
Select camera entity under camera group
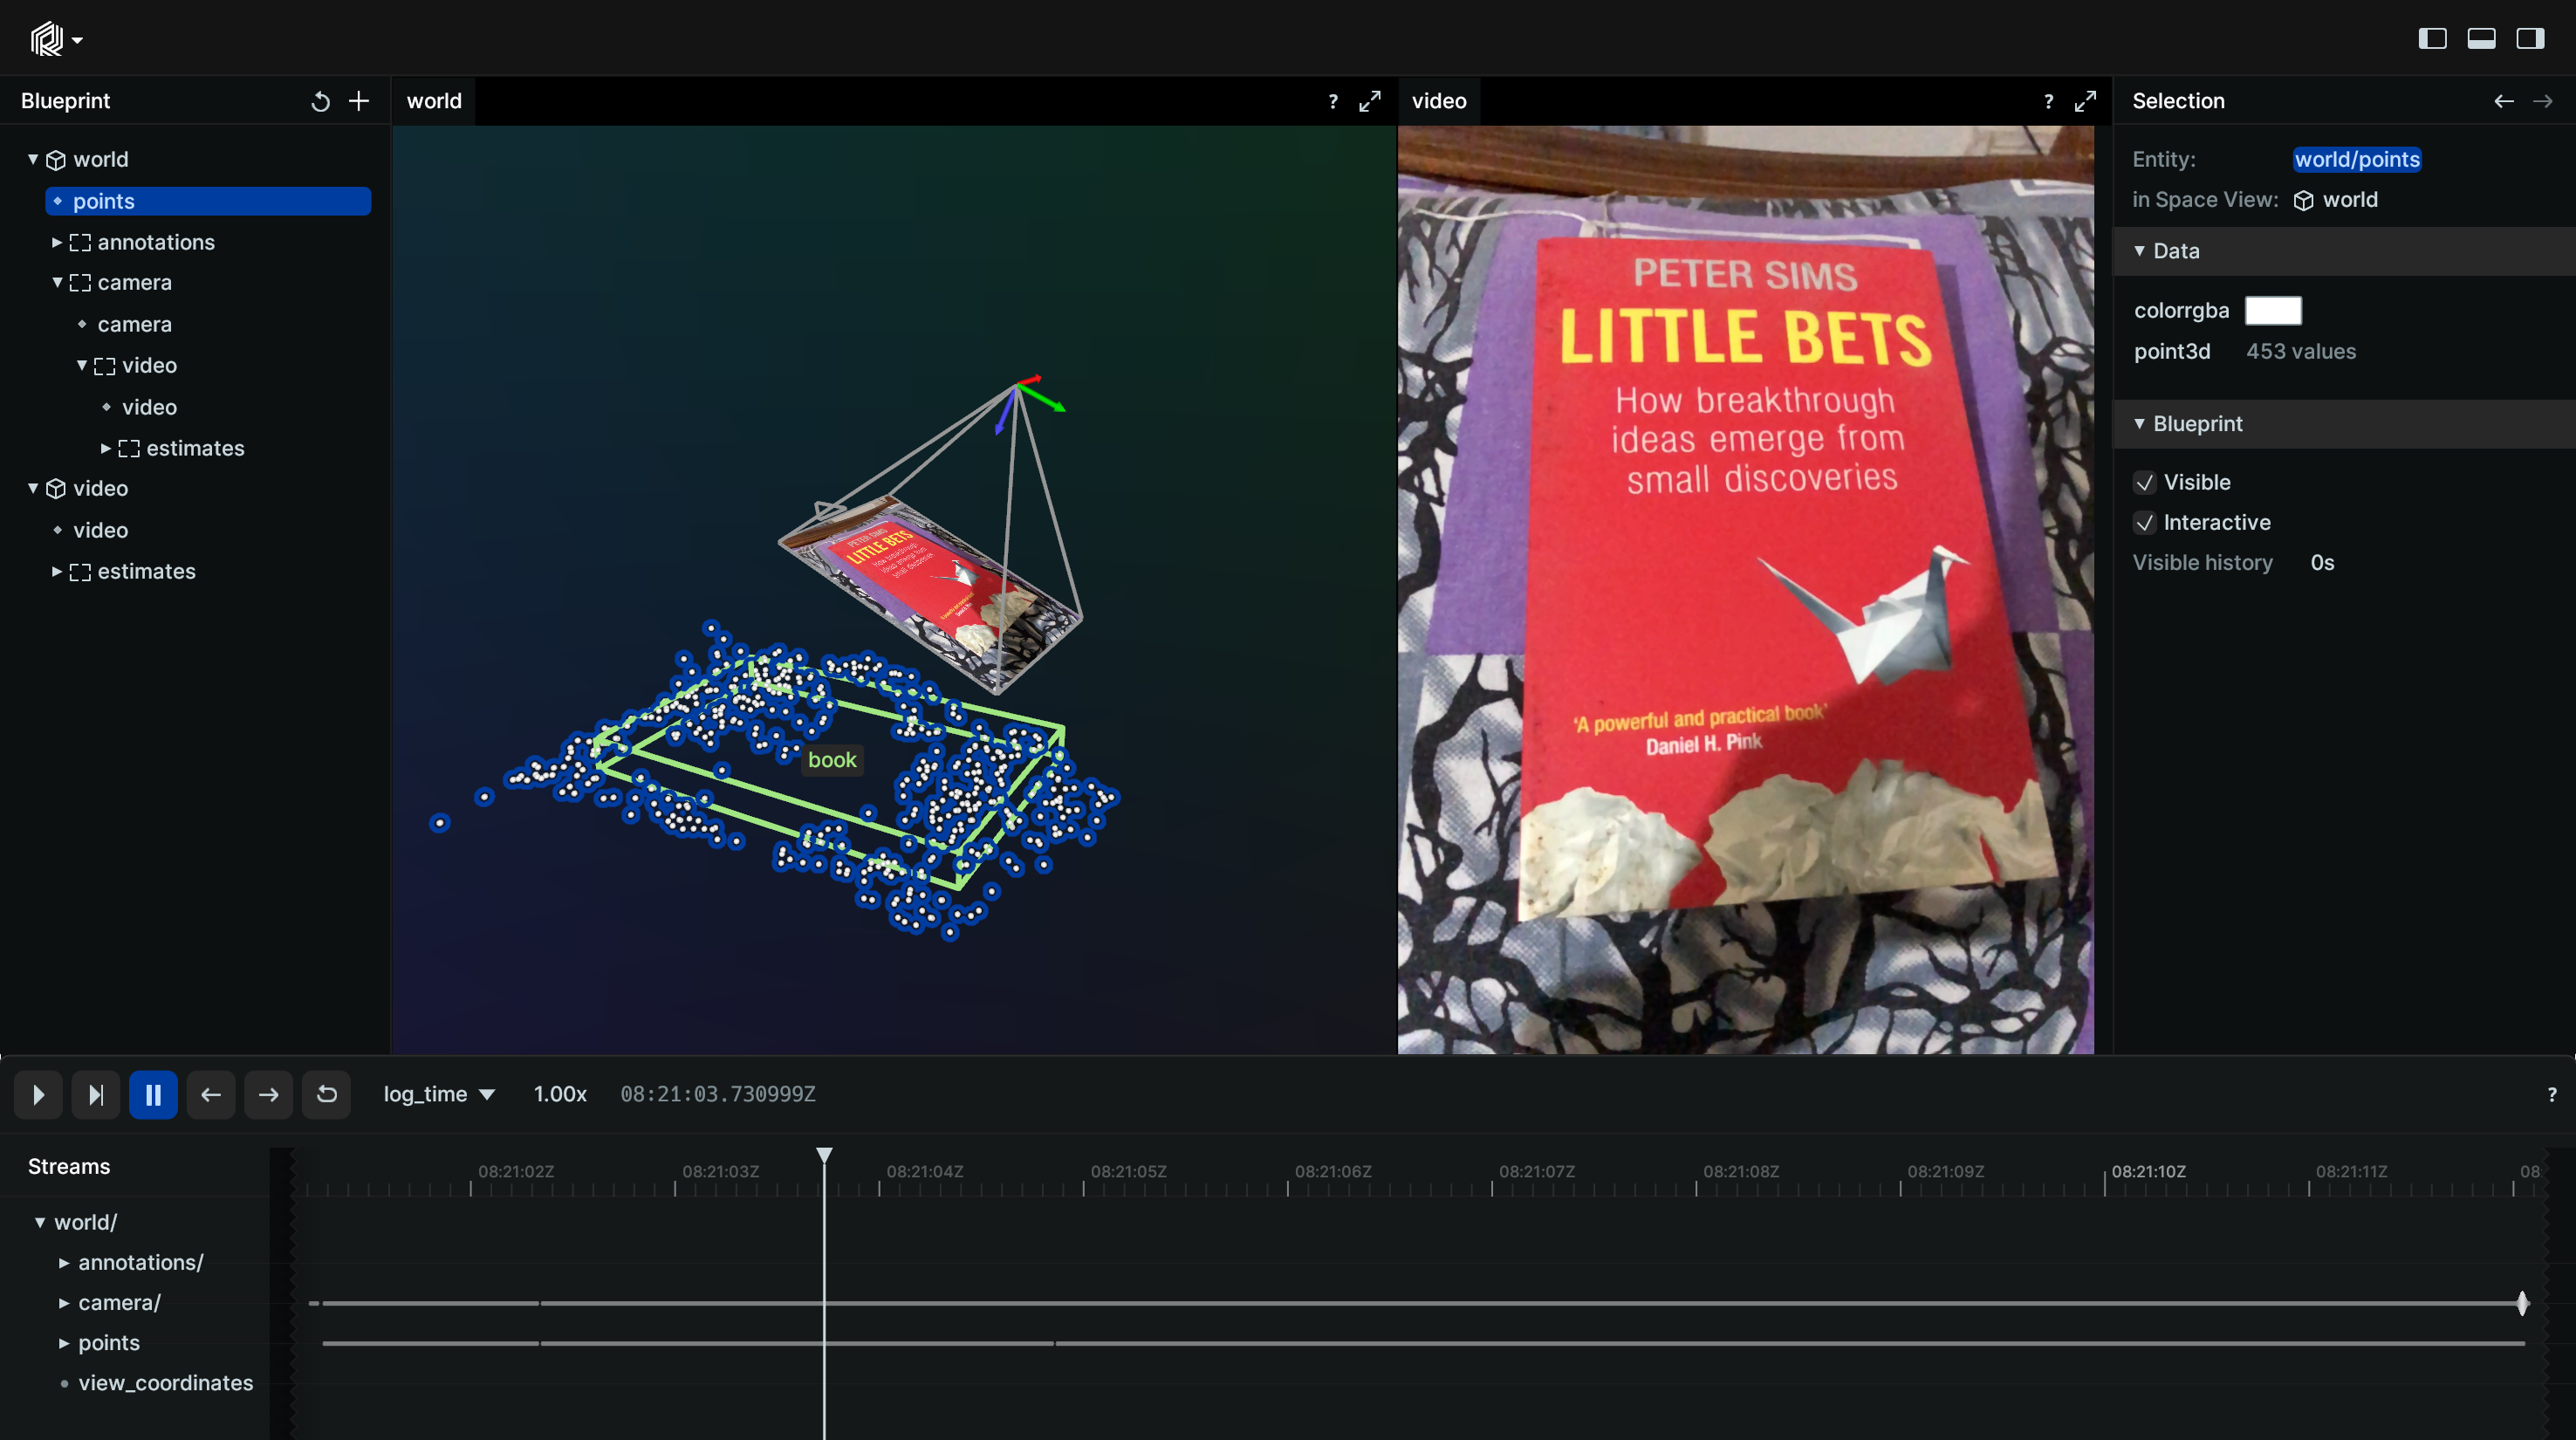tap(134, 324)
